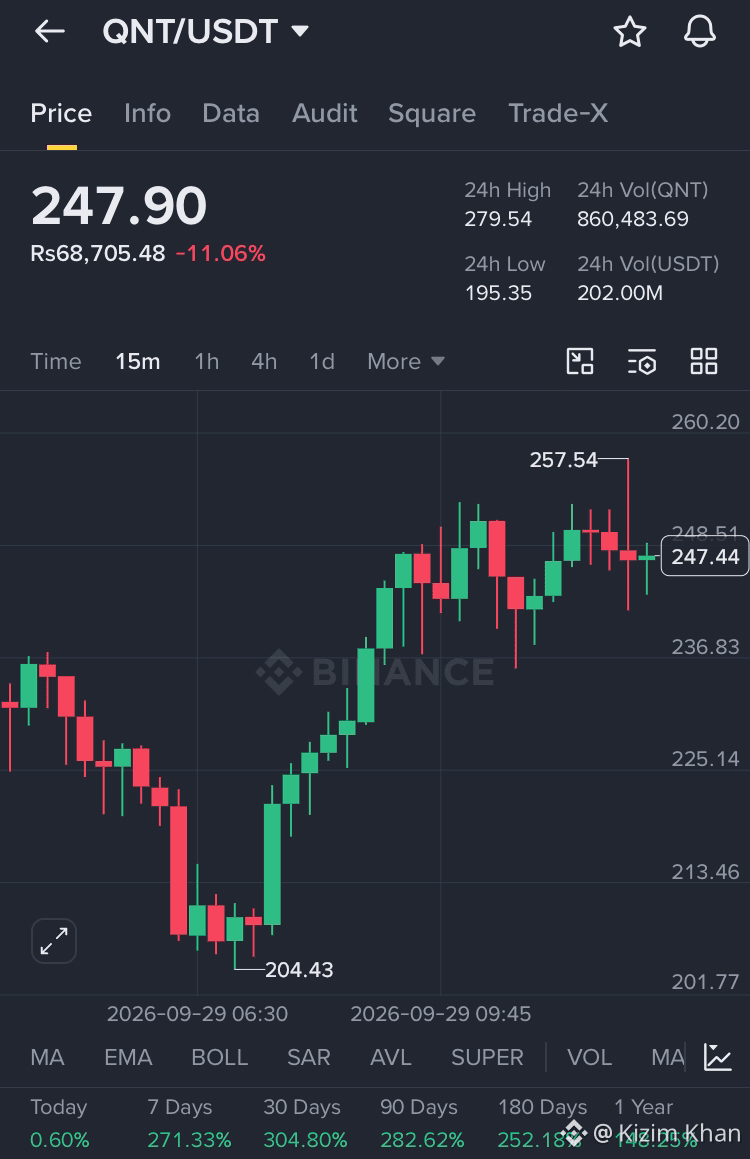Switch to the Info tab
Viewport: 750px width, 1159px height.
click(x=147, y=113)
